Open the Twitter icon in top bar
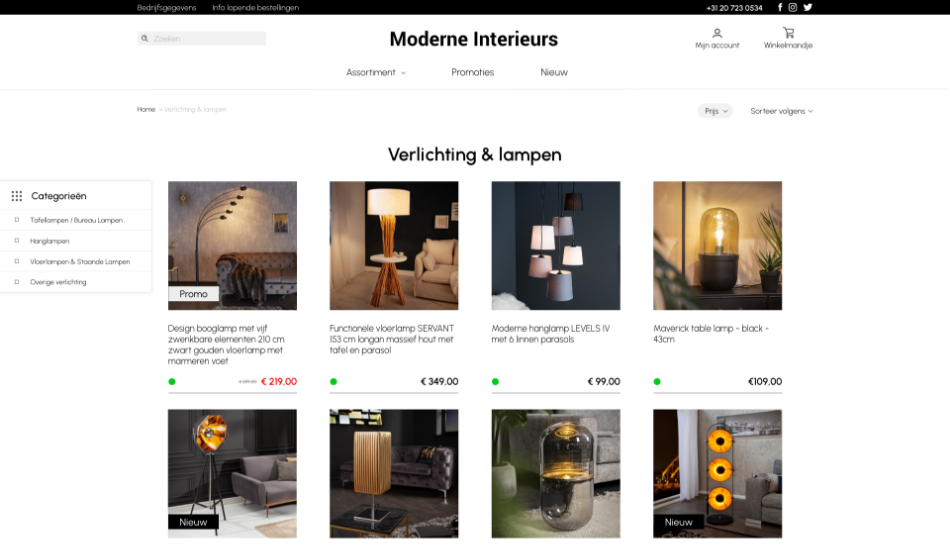Image resolution: width=950 pixels, height=547 pixels. point(808,7)
